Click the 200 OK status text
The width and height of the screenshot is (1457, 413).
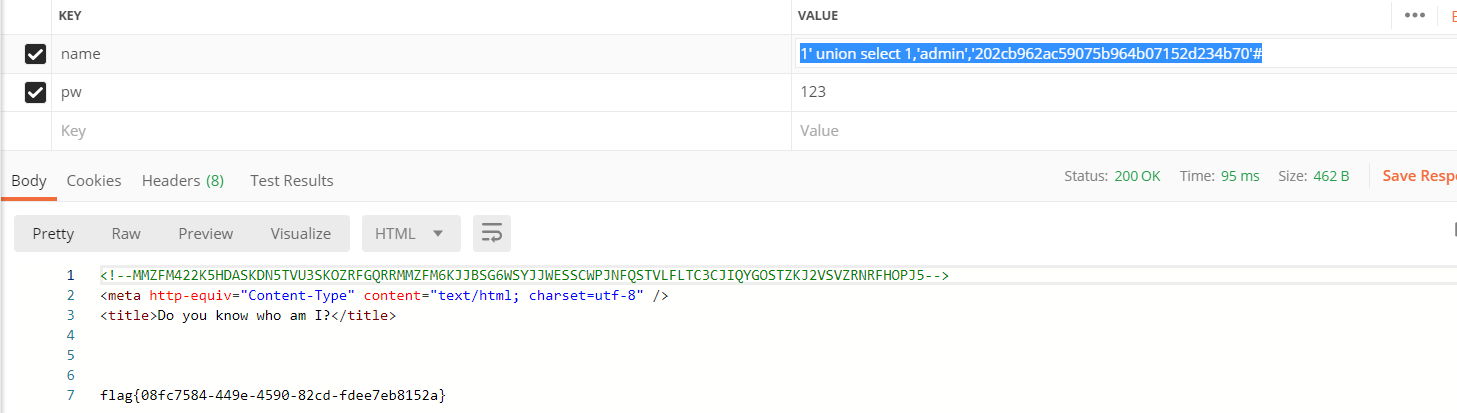[1138, 176]
